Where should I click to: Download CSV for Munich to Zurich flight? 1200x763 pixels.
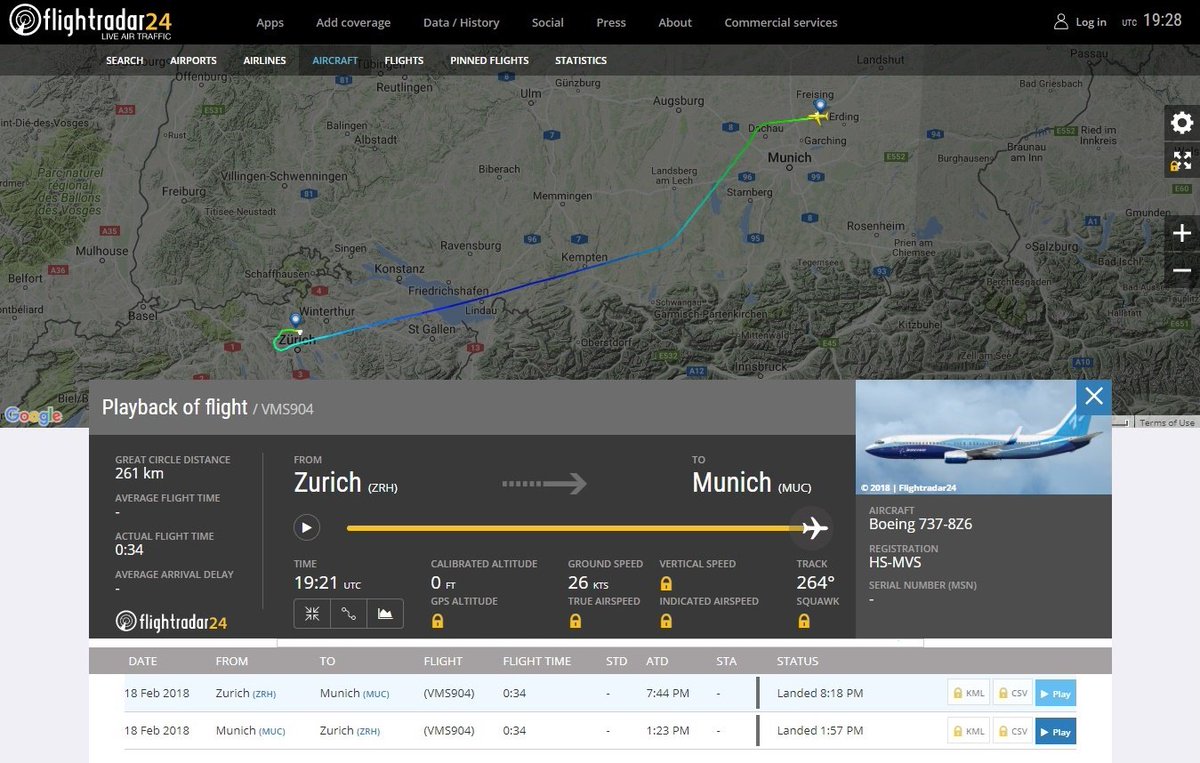coord(1013,731)
